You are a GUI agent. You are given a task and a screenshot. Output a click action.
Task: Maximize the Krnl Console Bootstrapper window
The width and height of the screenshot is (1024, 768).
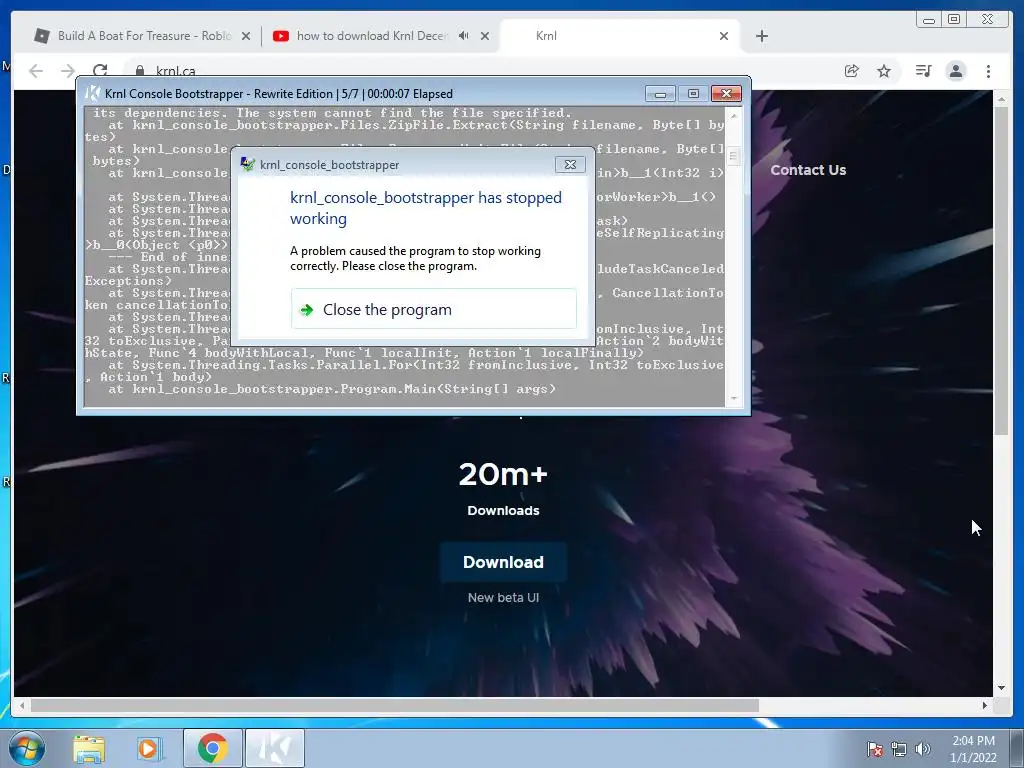(693, 94)
